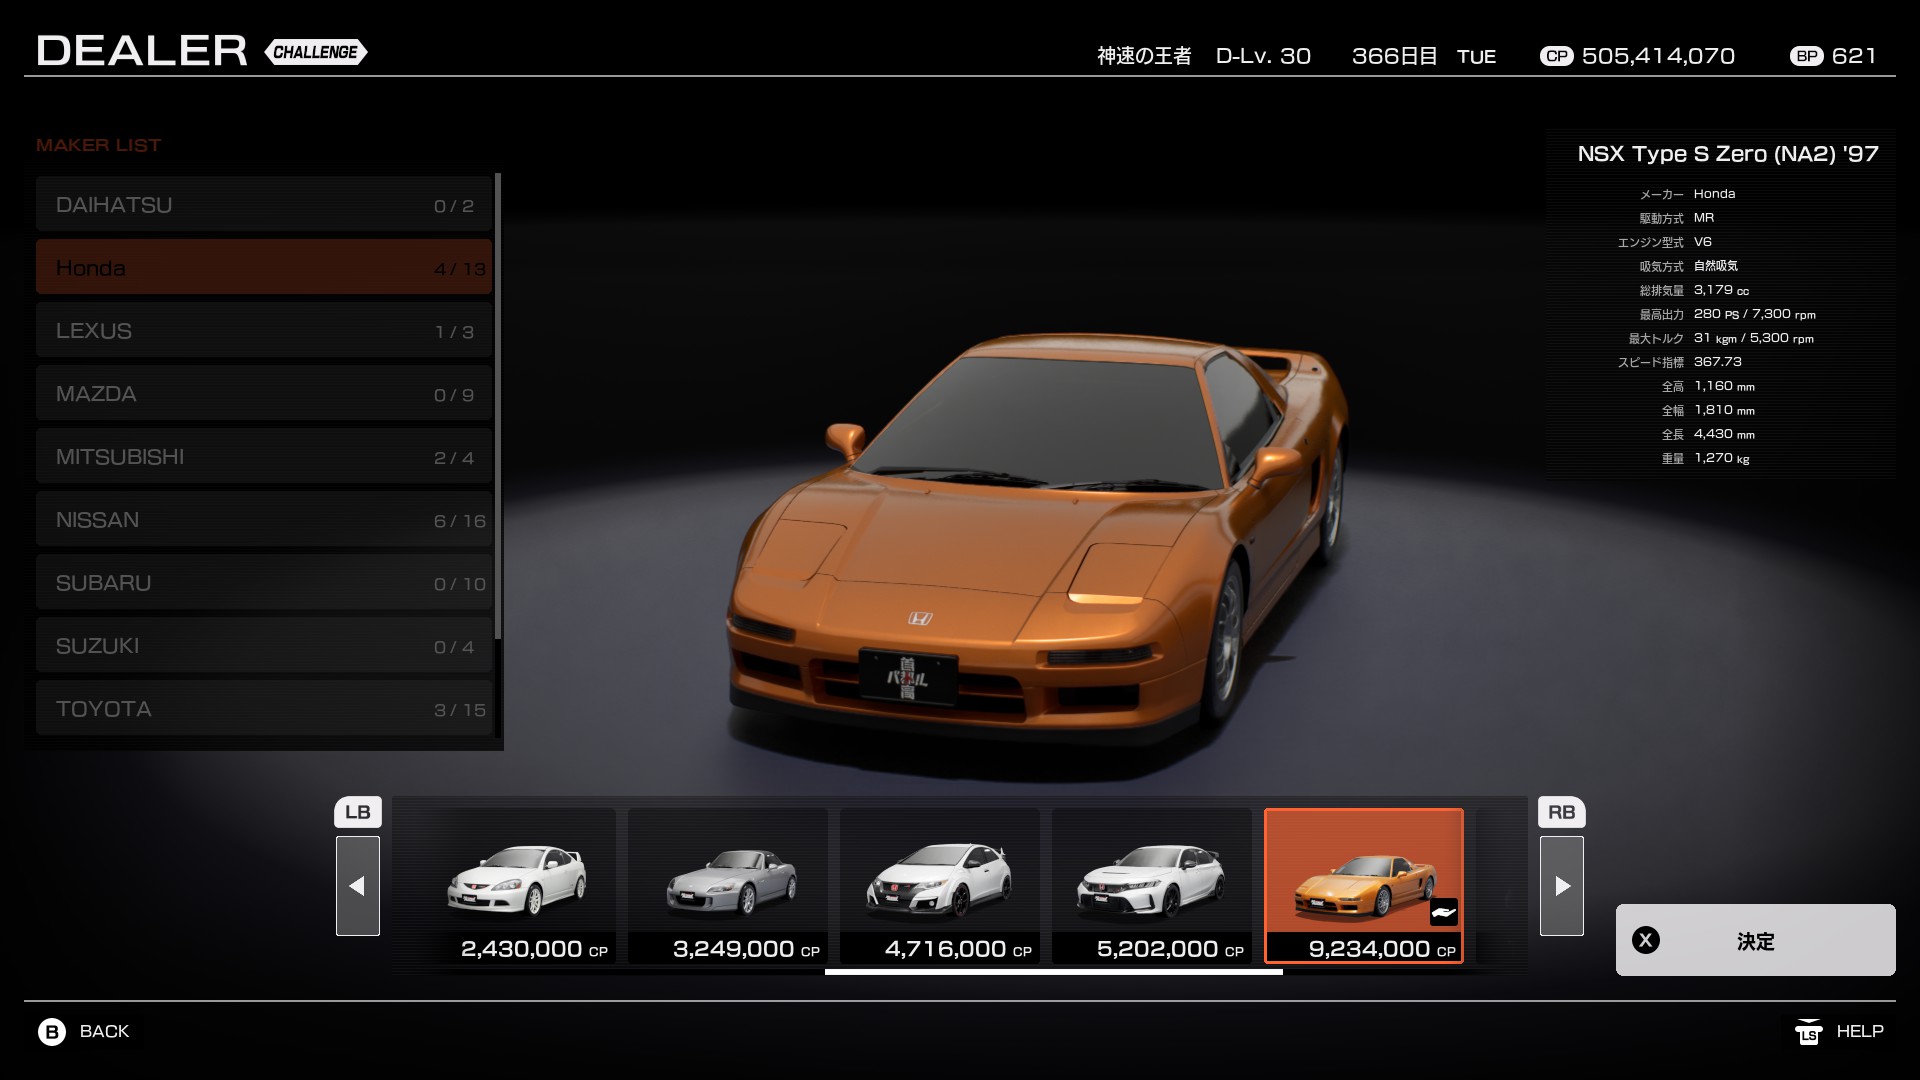Choose NISSAN from maker list
1920x1080 pixels.
click(264, 520)
